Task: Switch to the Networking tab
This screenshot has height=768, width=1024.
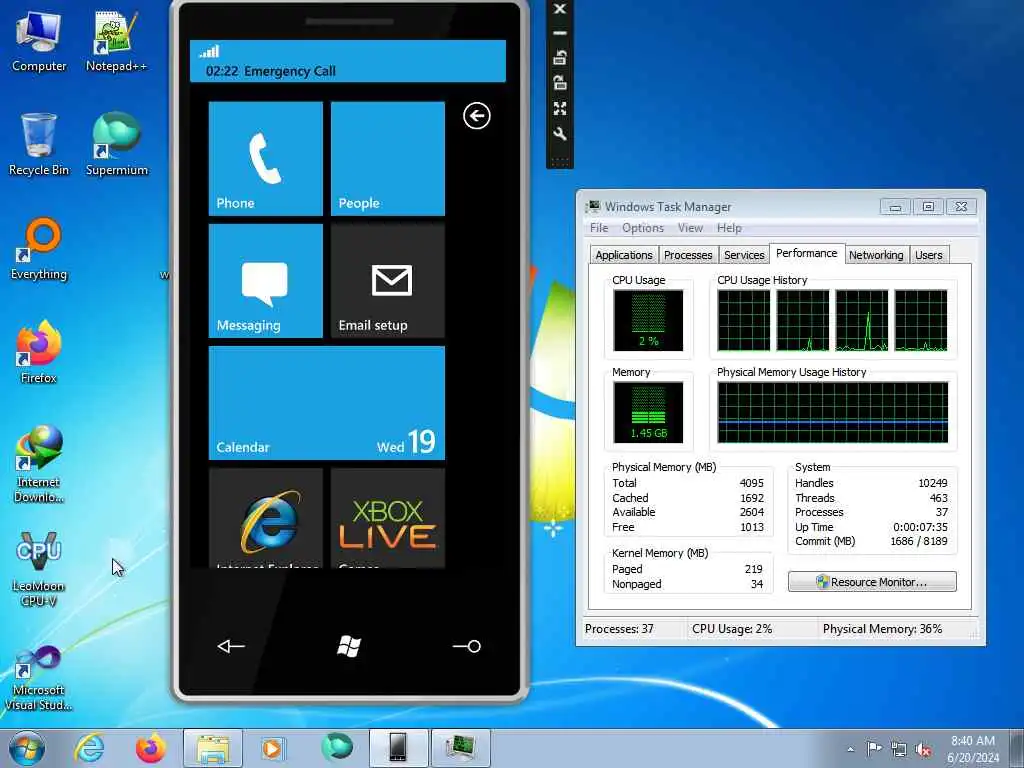Action: (x=876, y=255)
